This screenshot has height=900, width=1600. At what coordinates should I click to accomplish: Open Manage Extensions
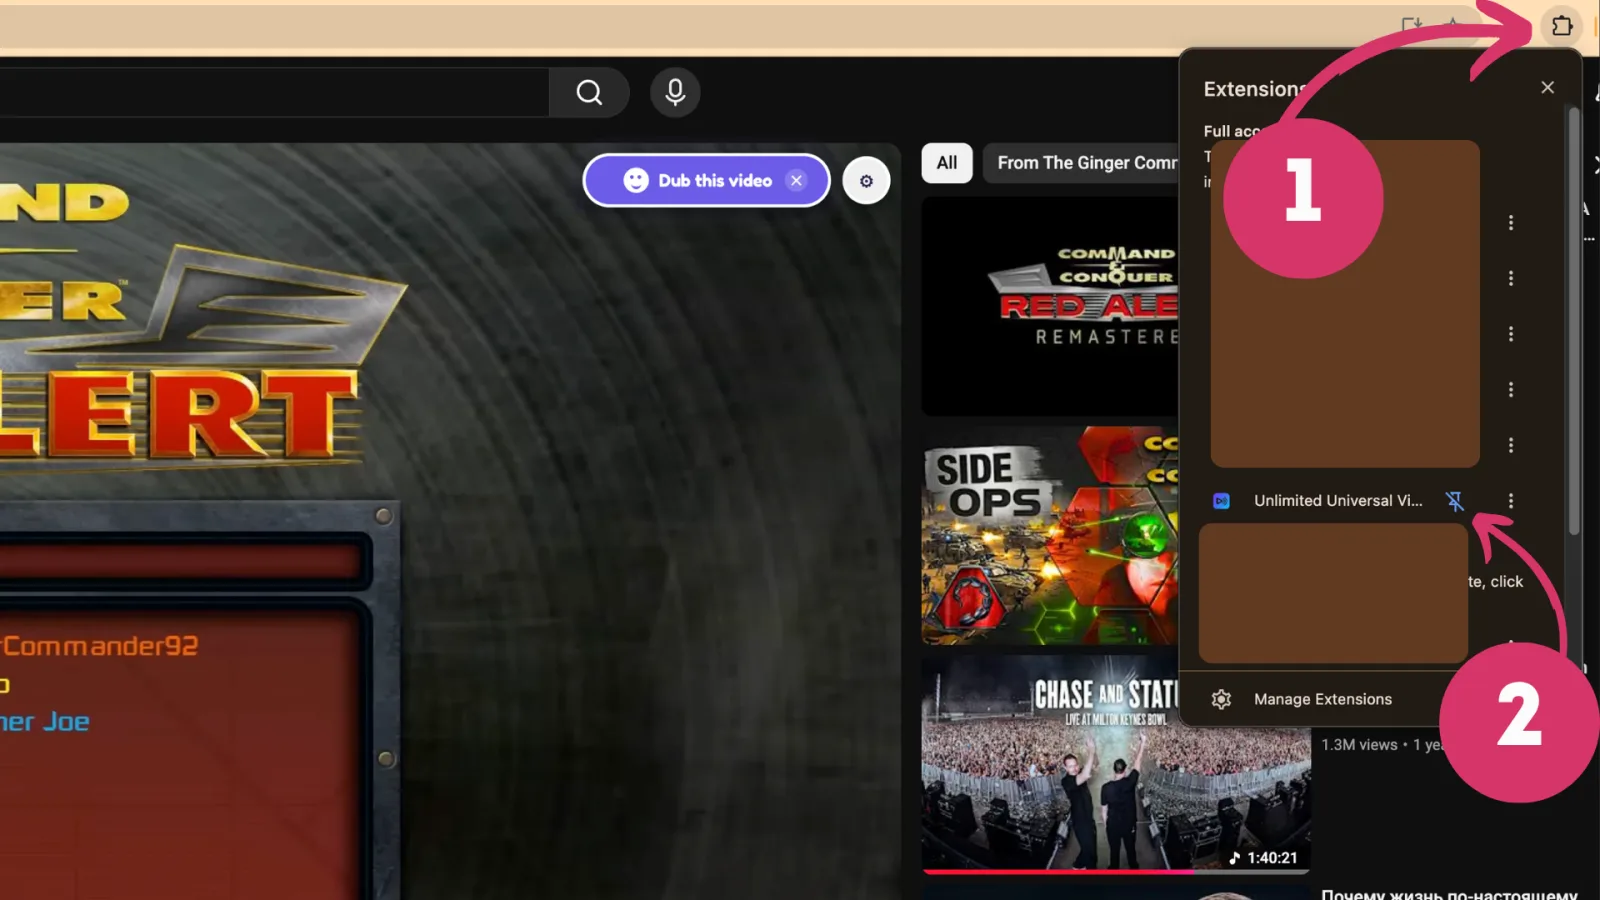click(x=1322, y=699)
